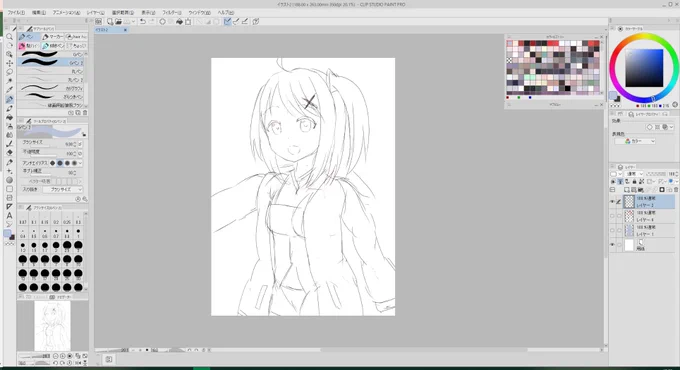
Task: Open the blending mode dropdown in Layer panel
Action: click(x=635, y=174)
